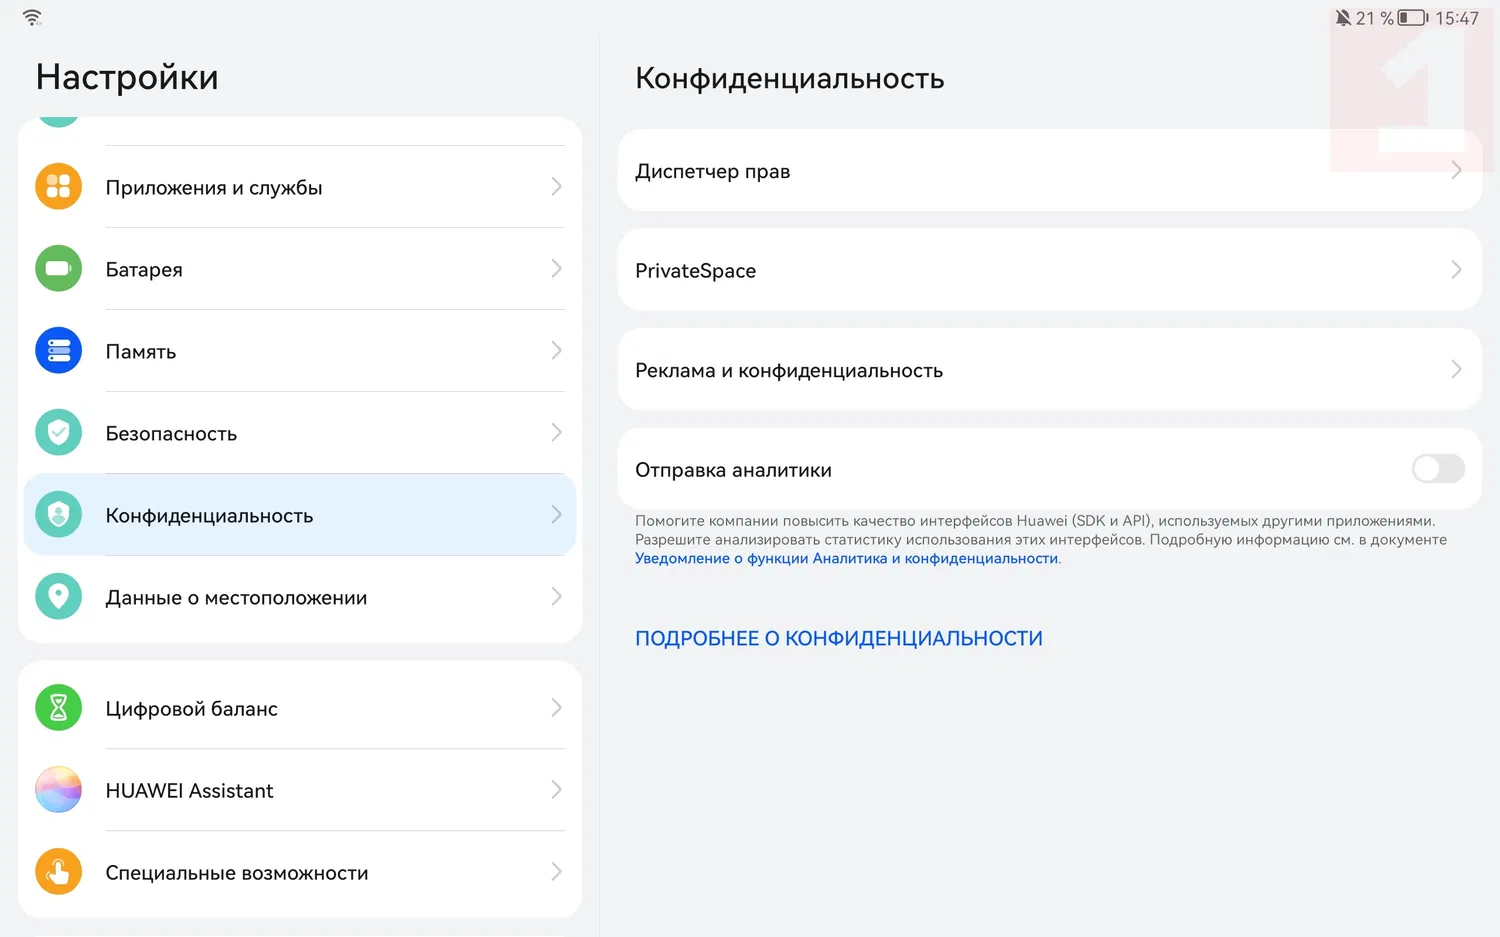Click the orange Apps and services icon
The image size is (1500, 937).
pyautogui.click(x=58, y=187)
